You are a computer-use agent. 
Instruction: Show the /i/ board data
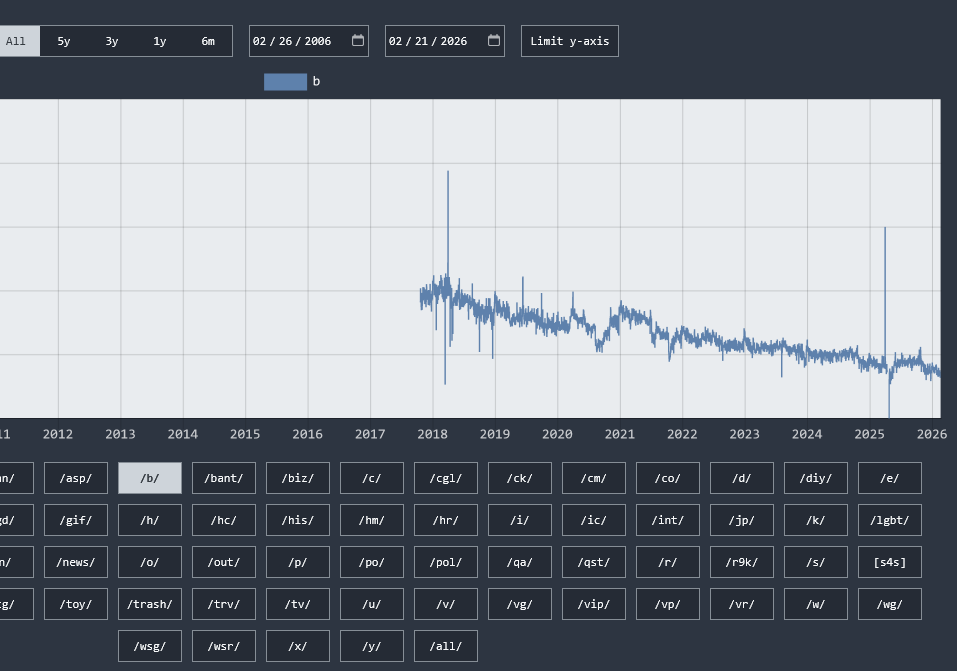point(520,520)
